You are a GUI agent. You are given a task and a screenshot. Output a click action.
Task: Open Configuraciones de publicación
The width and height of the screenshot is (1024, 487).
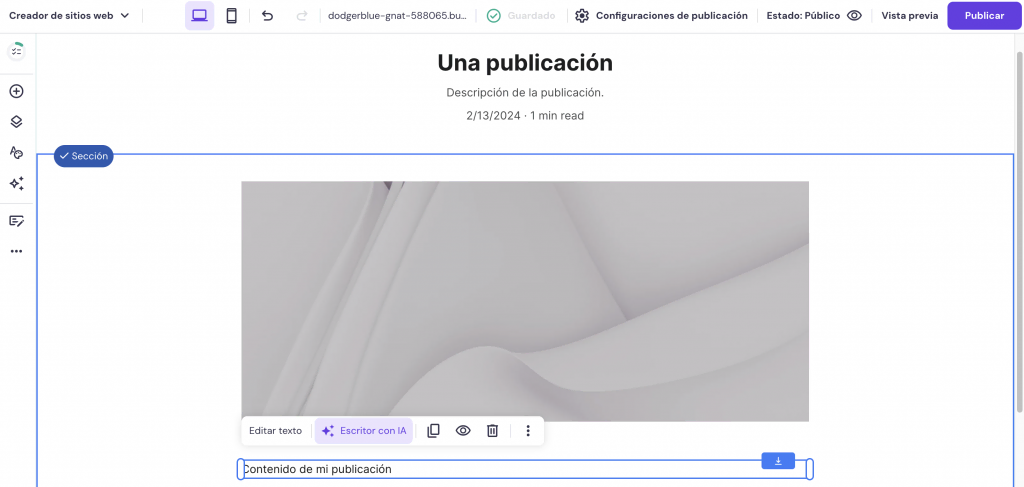tap(661, 16)
